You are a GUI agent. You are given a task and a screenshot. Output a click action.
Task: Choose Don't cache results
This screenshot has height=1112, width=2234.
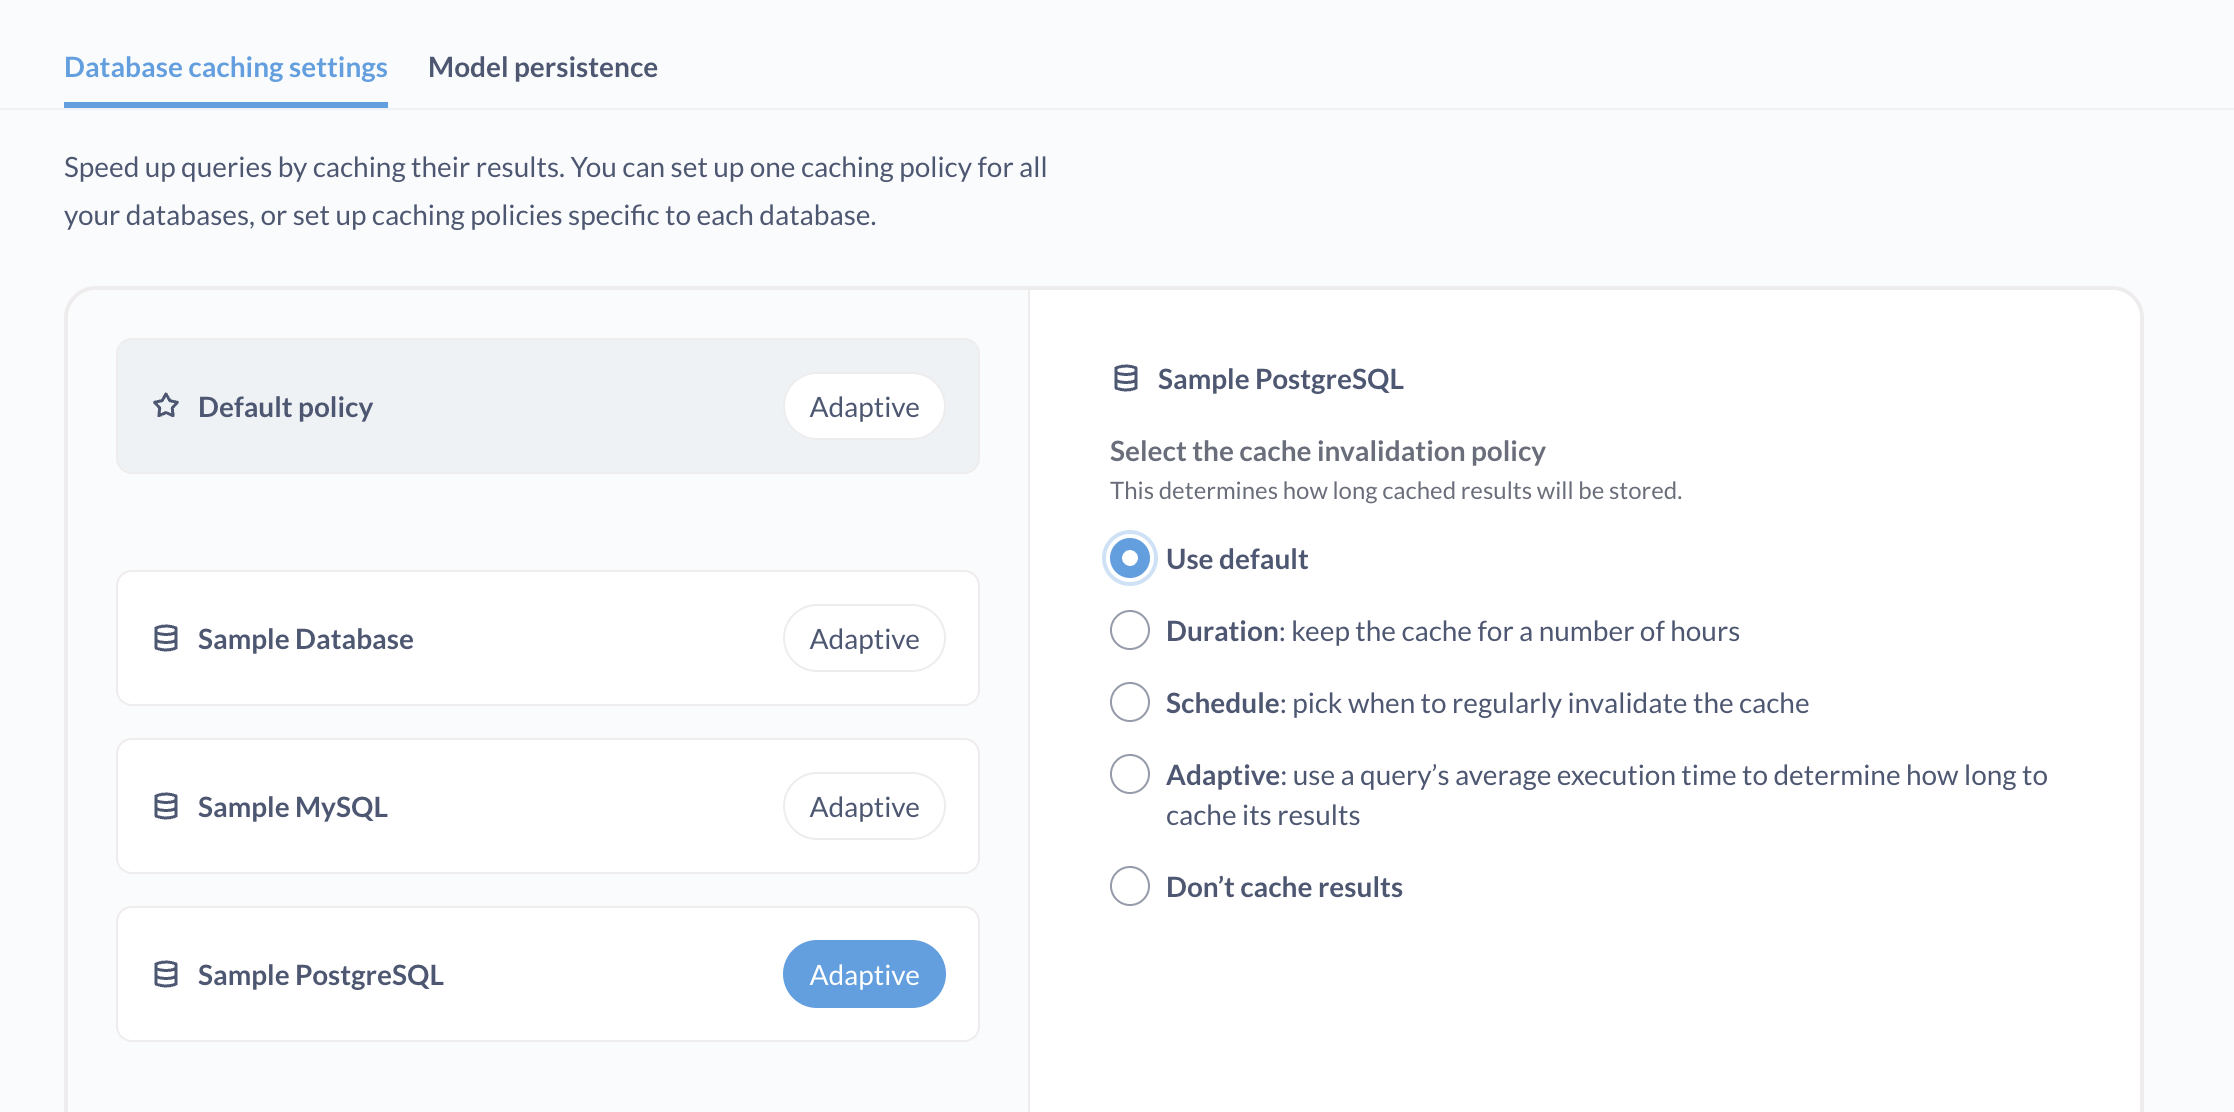point(1129,886)
